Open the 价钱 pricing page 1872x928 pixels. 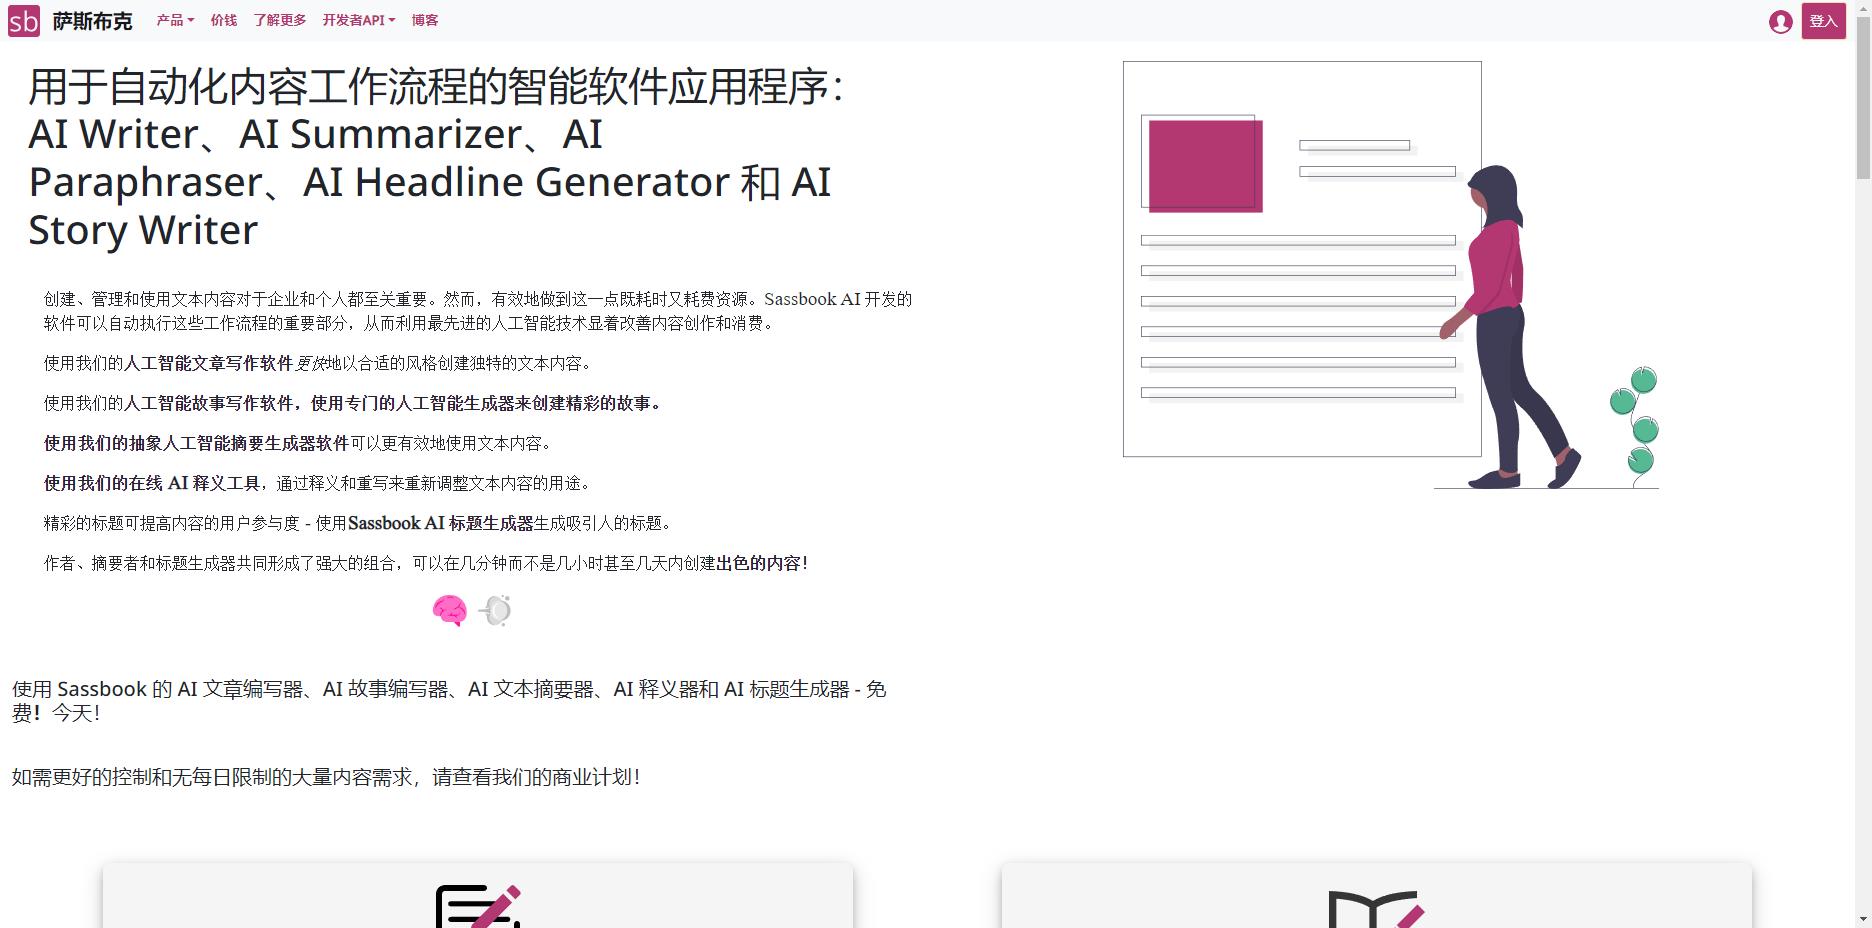tap(224, 20)
